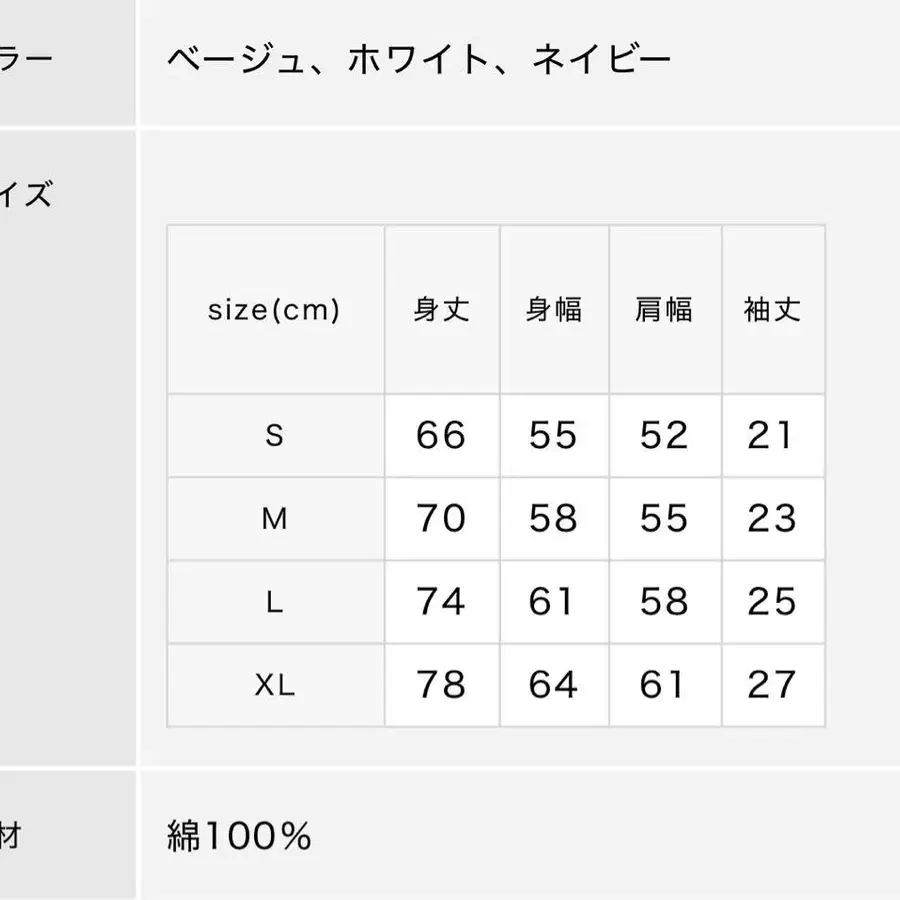Click the S 身丈 value 66
The height and width of the screenshot is (900, 900).
click(441, 436)
